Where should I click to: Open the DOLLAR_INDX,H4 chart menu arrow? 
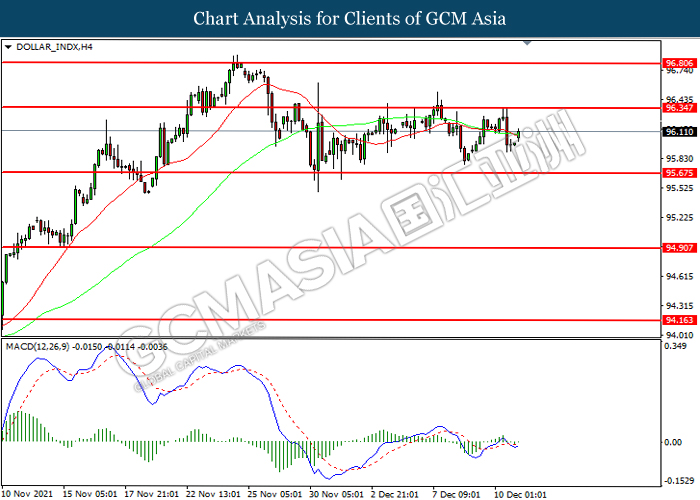[x=8, y=47]
